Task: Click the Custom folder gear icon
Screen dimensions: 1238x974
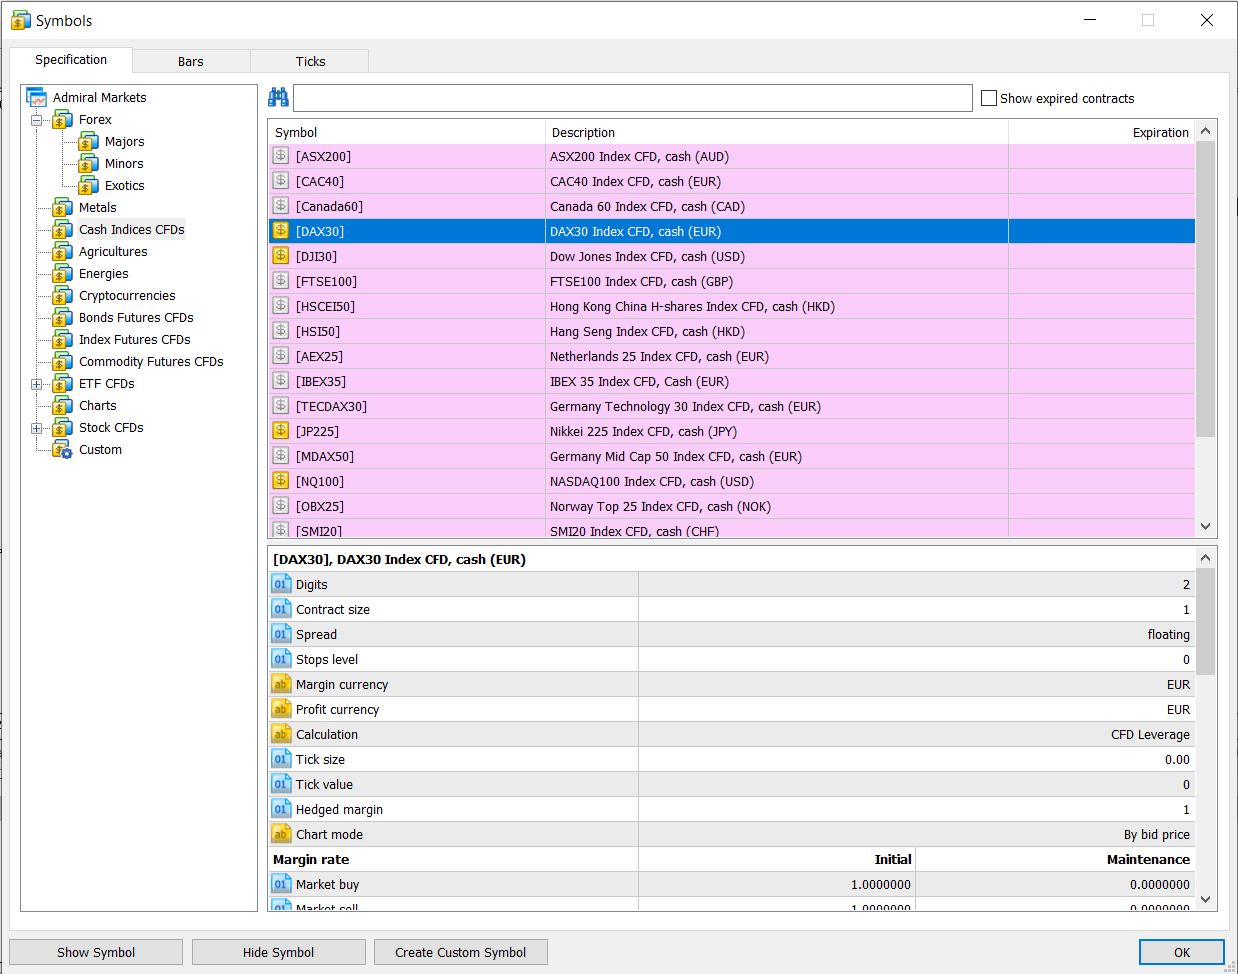Action: pyautogui.click(x=62, y=449)
